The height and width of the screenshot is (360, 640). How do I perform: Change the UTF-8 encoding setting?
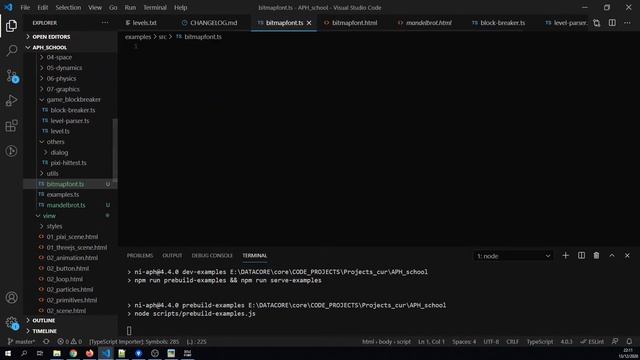pyautogui.click(x=491, y=342)
